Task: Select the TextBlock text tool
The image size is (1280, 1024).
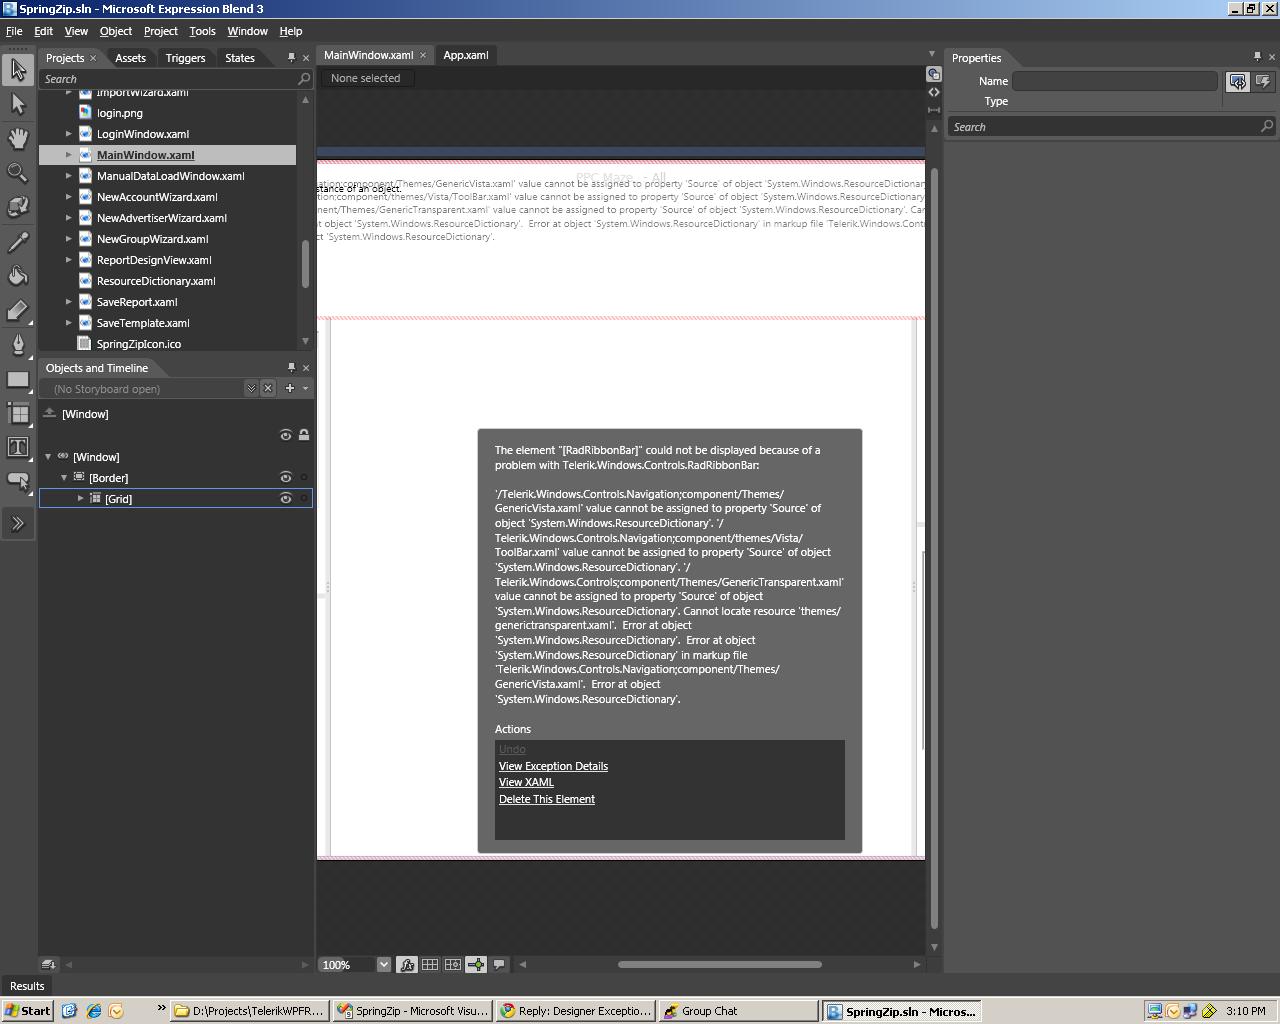Action: point(18,447)
